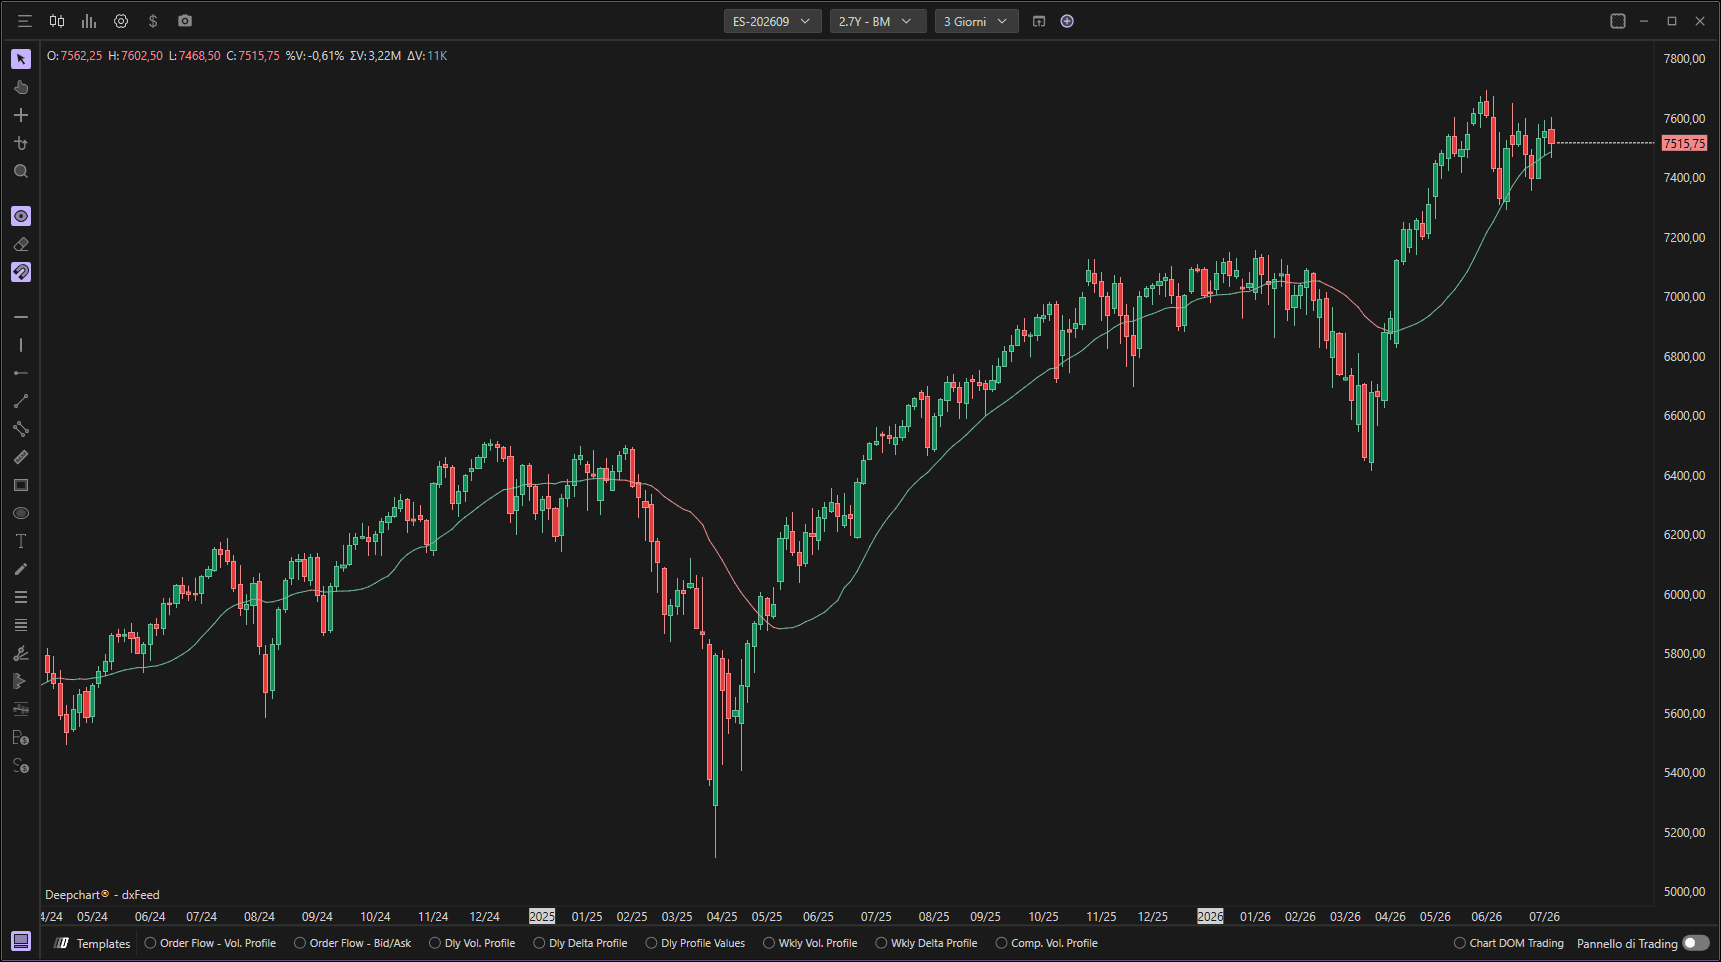Select the three-line levels tool
This screenshot has width=1721, height=962.
click(21, 597)
